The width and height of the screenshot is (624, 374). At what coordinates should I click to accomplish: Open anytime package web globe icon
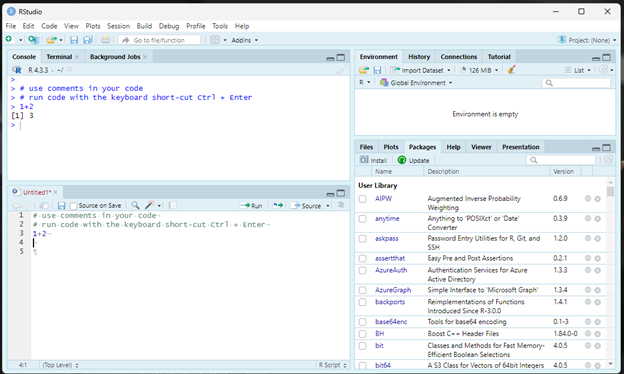tap(587, 218)
